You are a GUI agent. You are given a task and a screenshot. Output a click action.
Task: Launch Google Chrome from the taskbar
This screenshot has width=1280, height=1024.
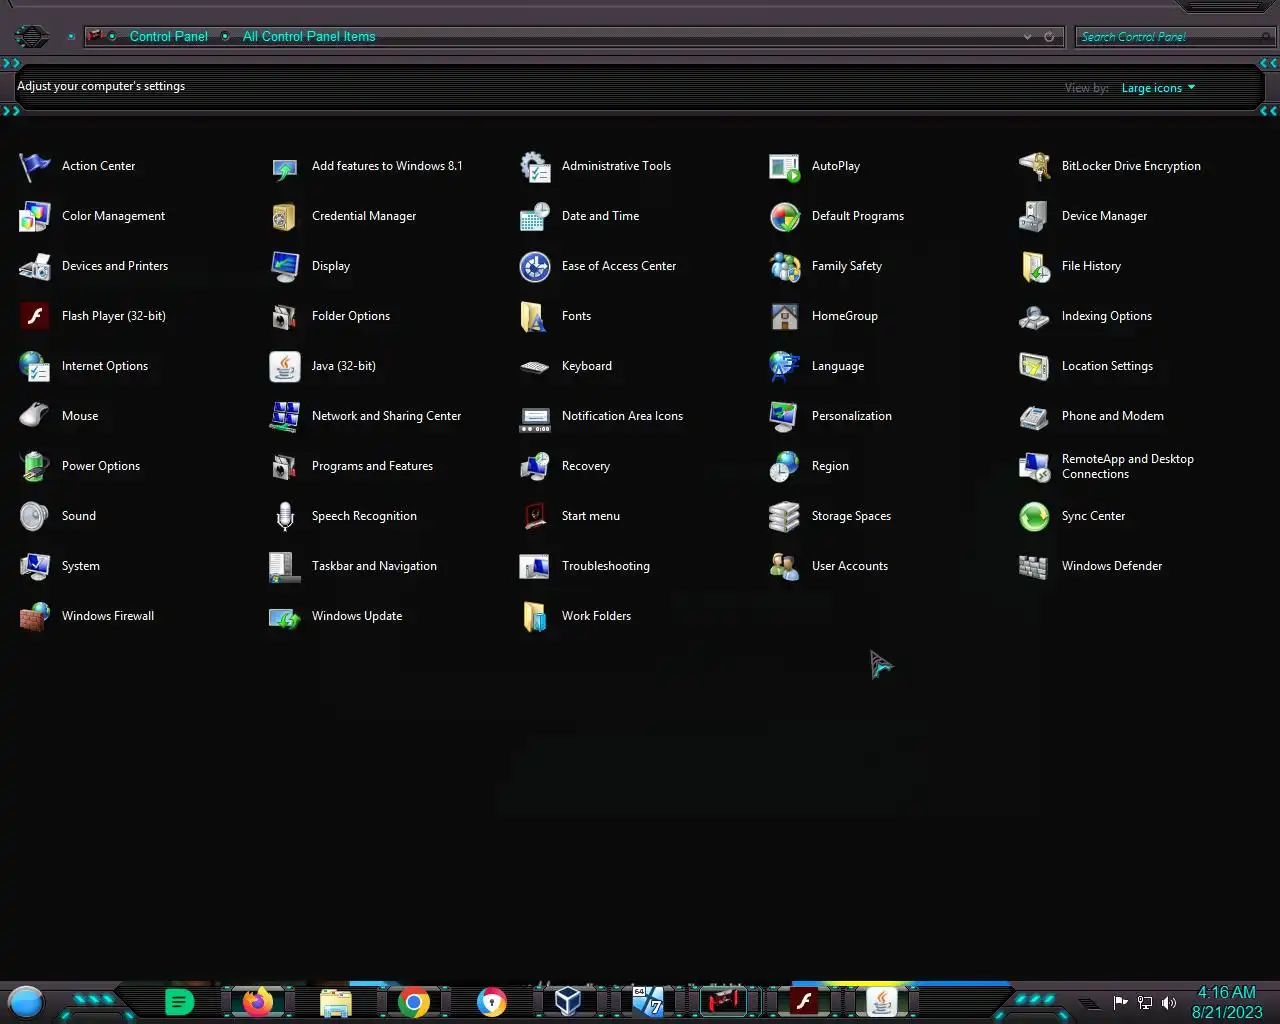(414, 1002)
